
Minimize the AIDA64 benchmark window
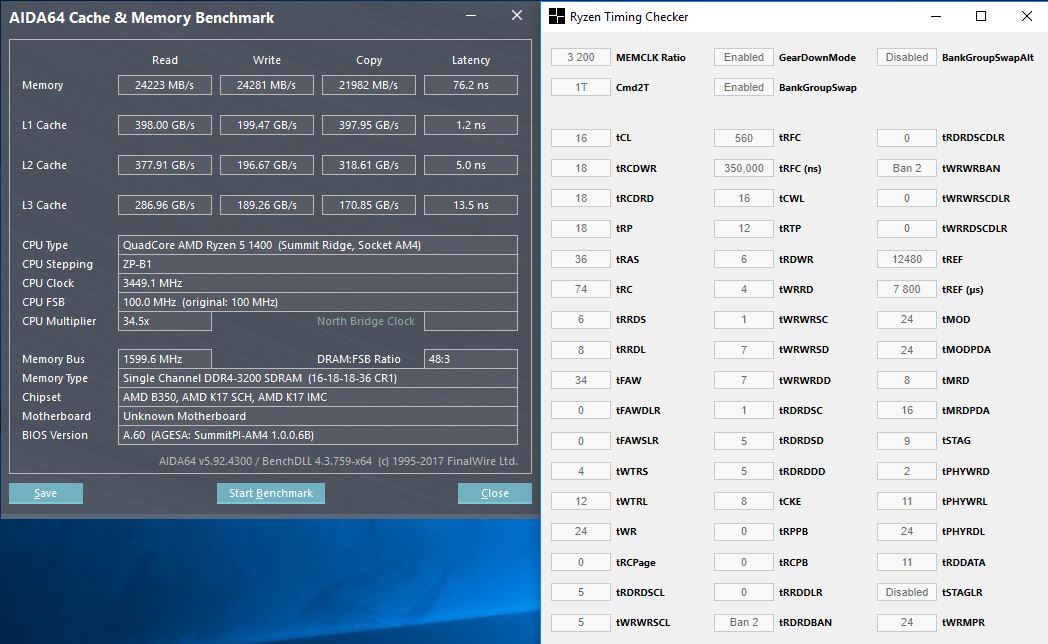tap(471, 15)
